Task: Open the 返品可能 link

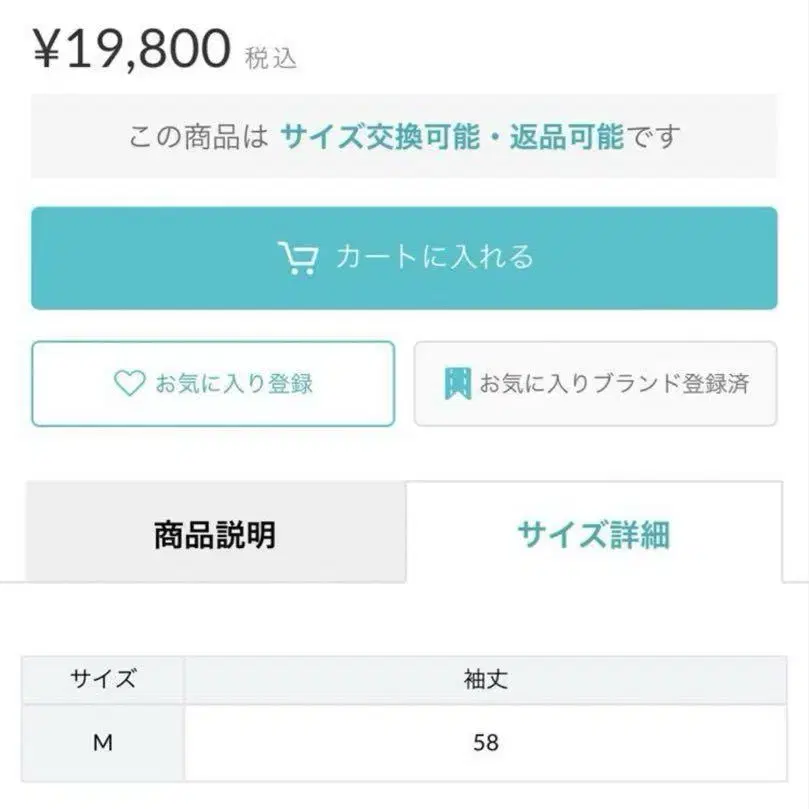Action: [567, 137]
